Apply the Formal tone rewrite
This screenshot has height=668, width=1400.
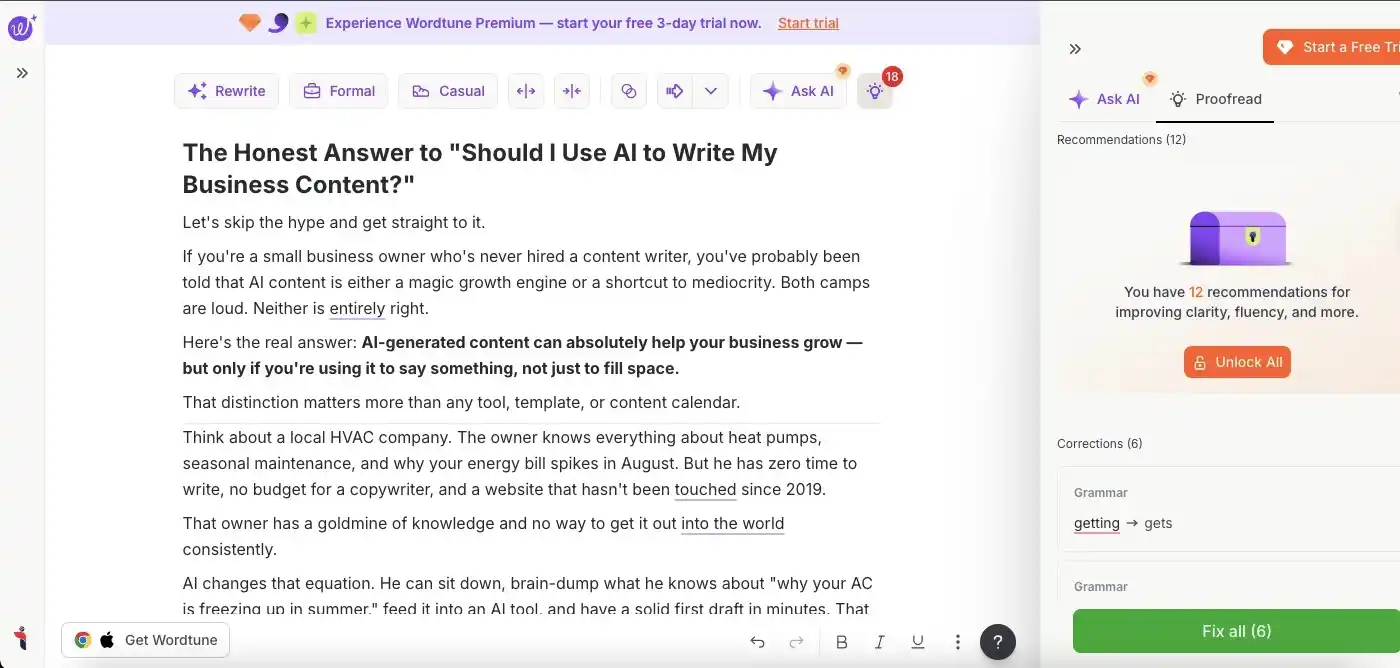pos(339,91)
